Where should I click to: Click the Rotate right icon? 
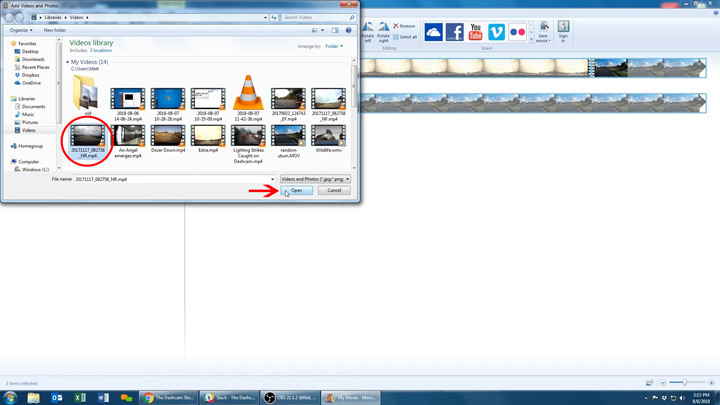[x=383, y=31]
